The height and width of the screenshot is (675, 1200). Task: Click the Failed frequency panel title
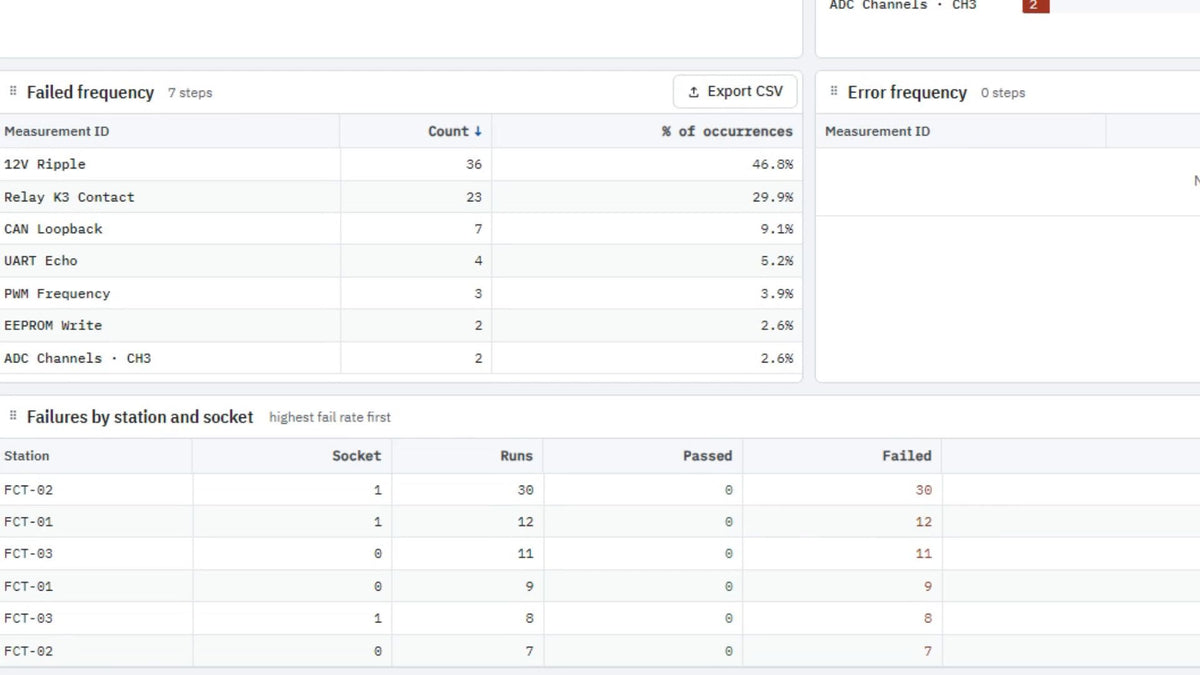pos(90,92)
